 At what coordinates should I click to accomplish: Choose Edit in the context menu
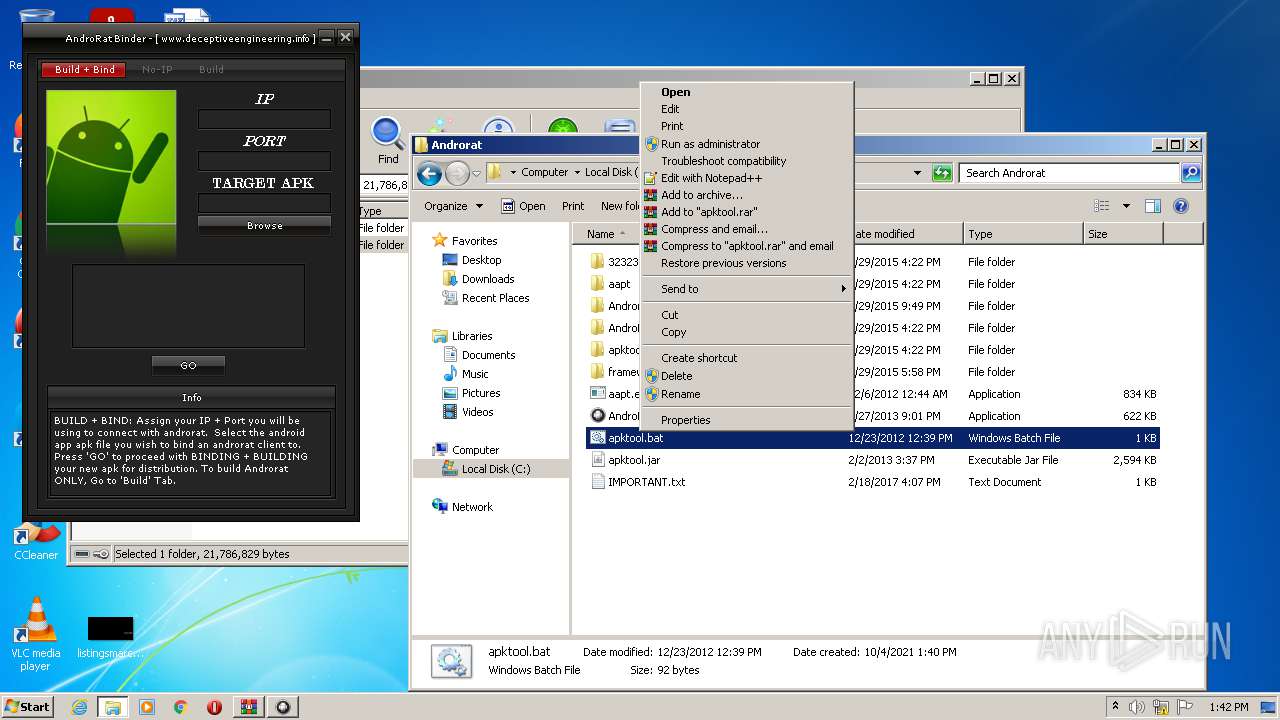click(x=746, y=109)
